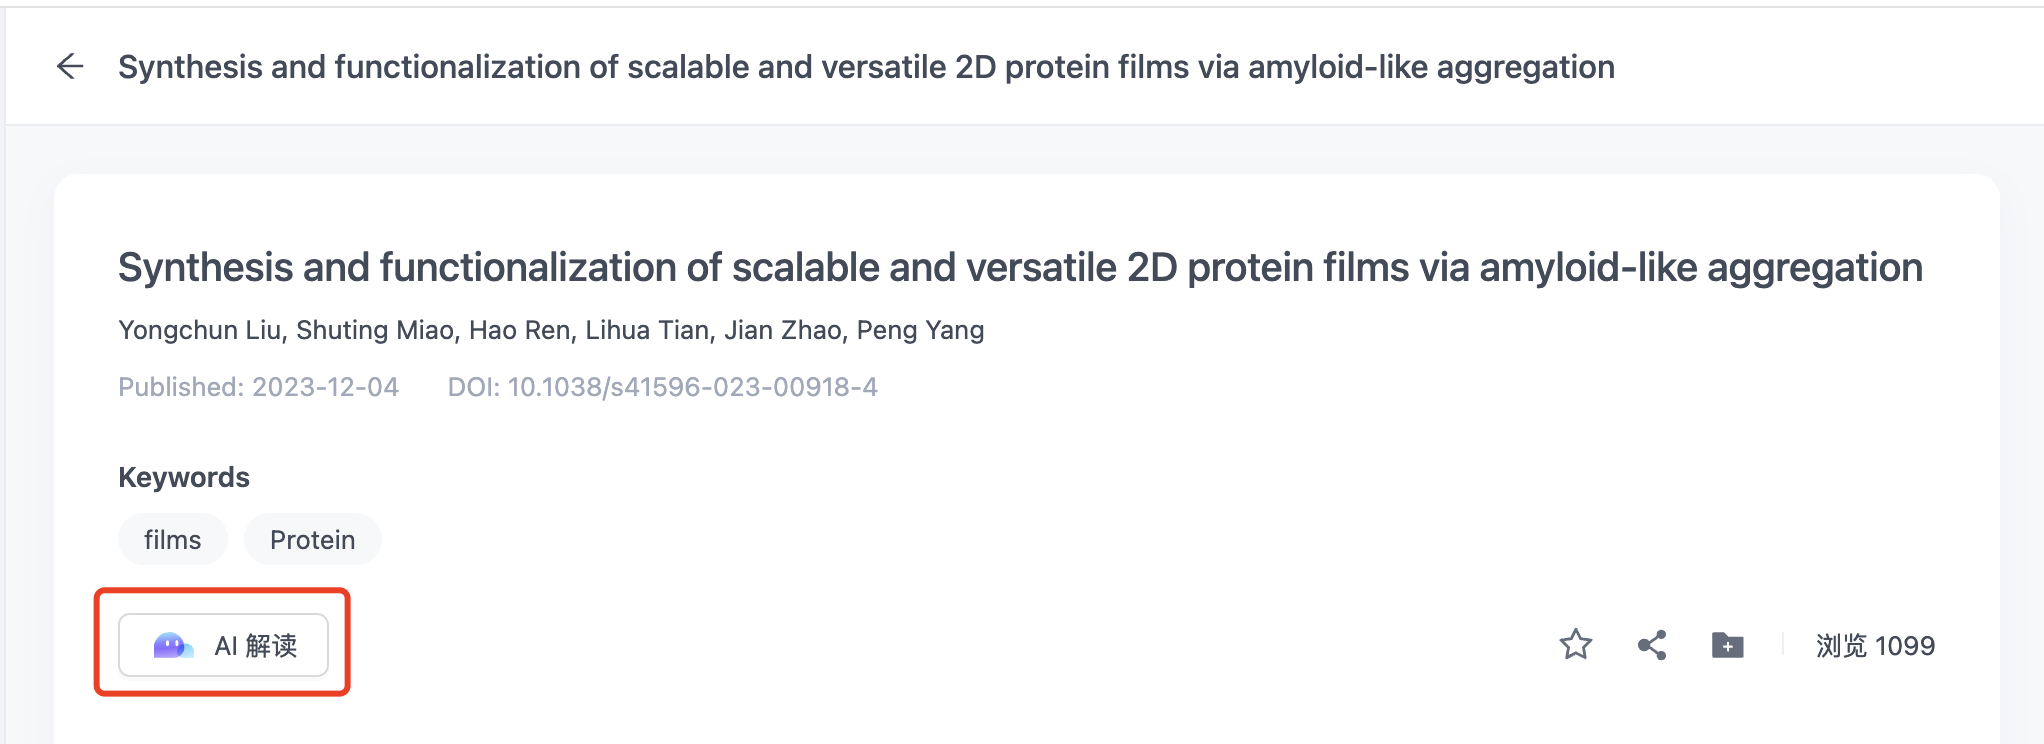Click the purple AI mascot icon
This screenshot has width=2044, height=744.
pyautogui.click(x=172, y=646)
